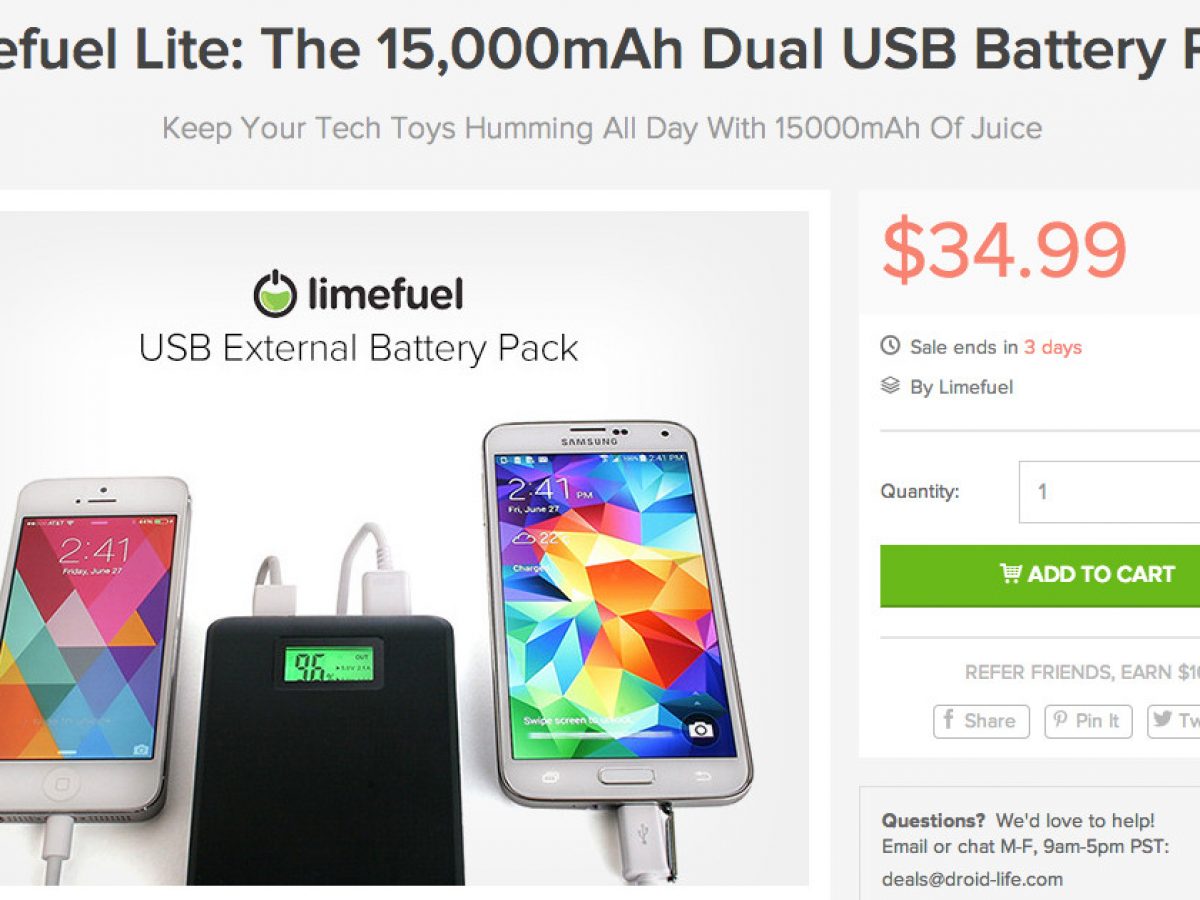Click the deals@droid-life.com email link
Image resolution: width=1200 pixels, height=900 pixels.
click(972, 880)
